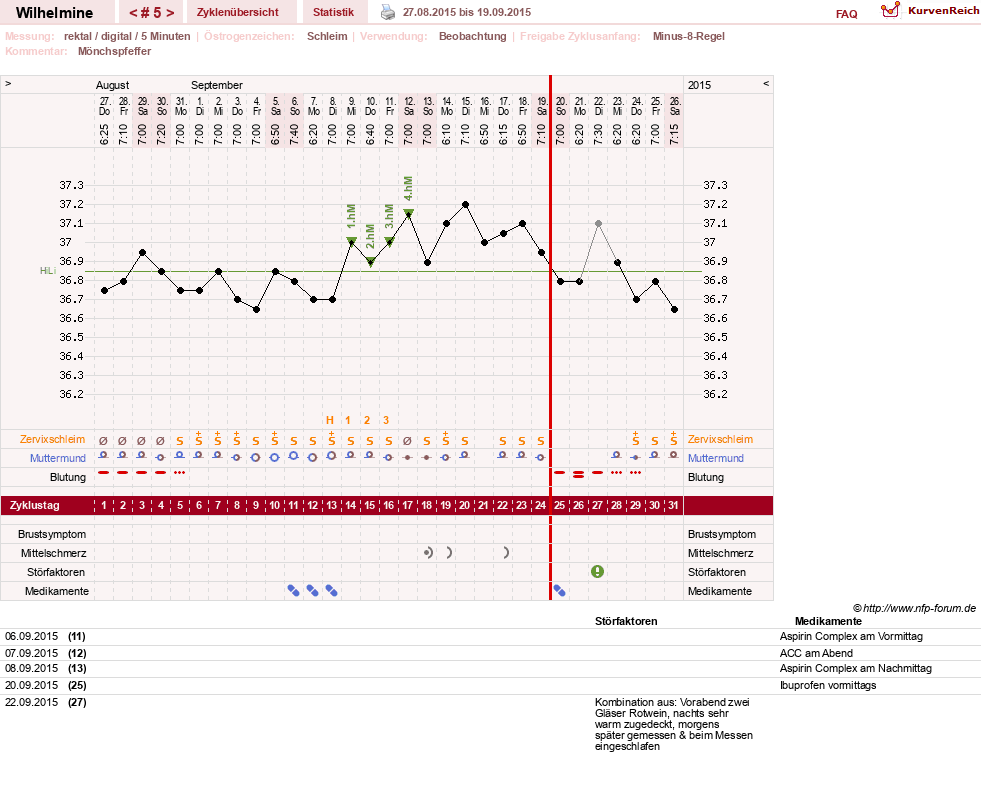Open the Statistik tab
Image resolution: width=981 pixels, height=798 pixels.
(x=333, y=12)
